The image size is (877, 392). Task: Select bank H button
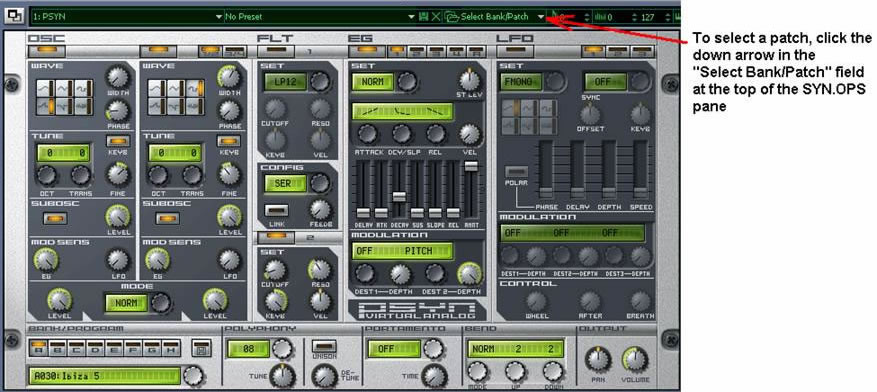click(171, 349)
